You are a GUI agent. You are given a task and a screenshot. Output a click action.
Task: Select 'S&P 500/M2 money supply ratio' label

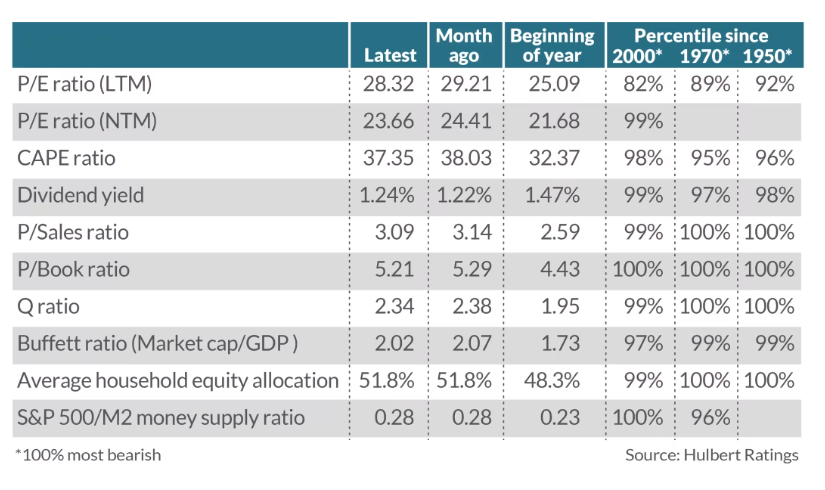(x=160, y=417)
